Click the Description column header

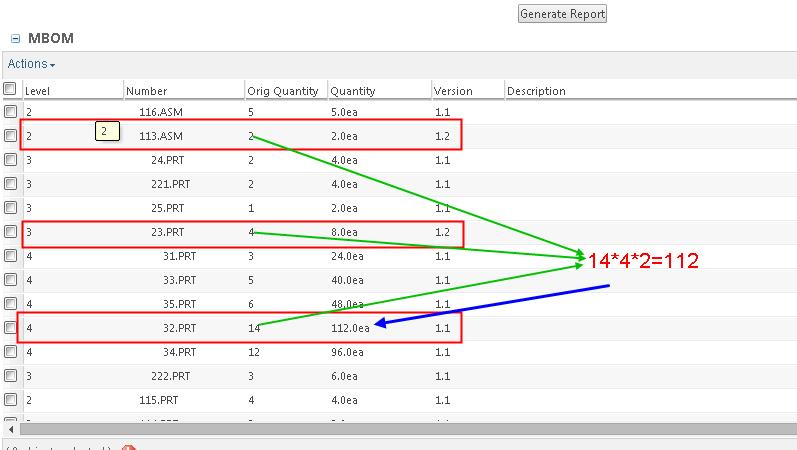pos(536,91)
